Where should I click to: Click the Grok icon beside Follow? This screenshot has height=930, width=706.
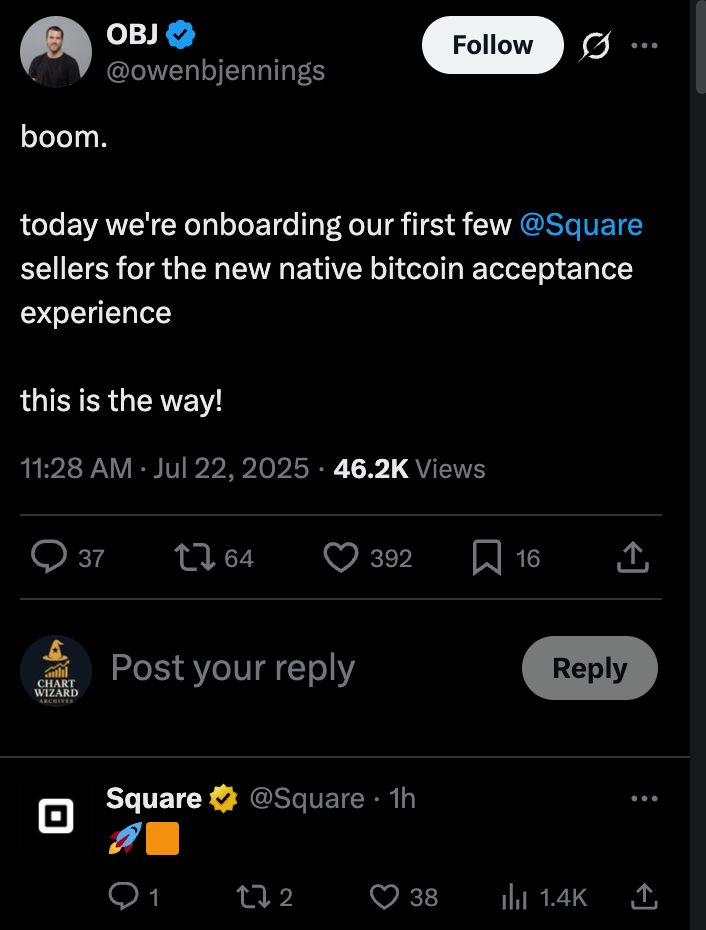596,46
